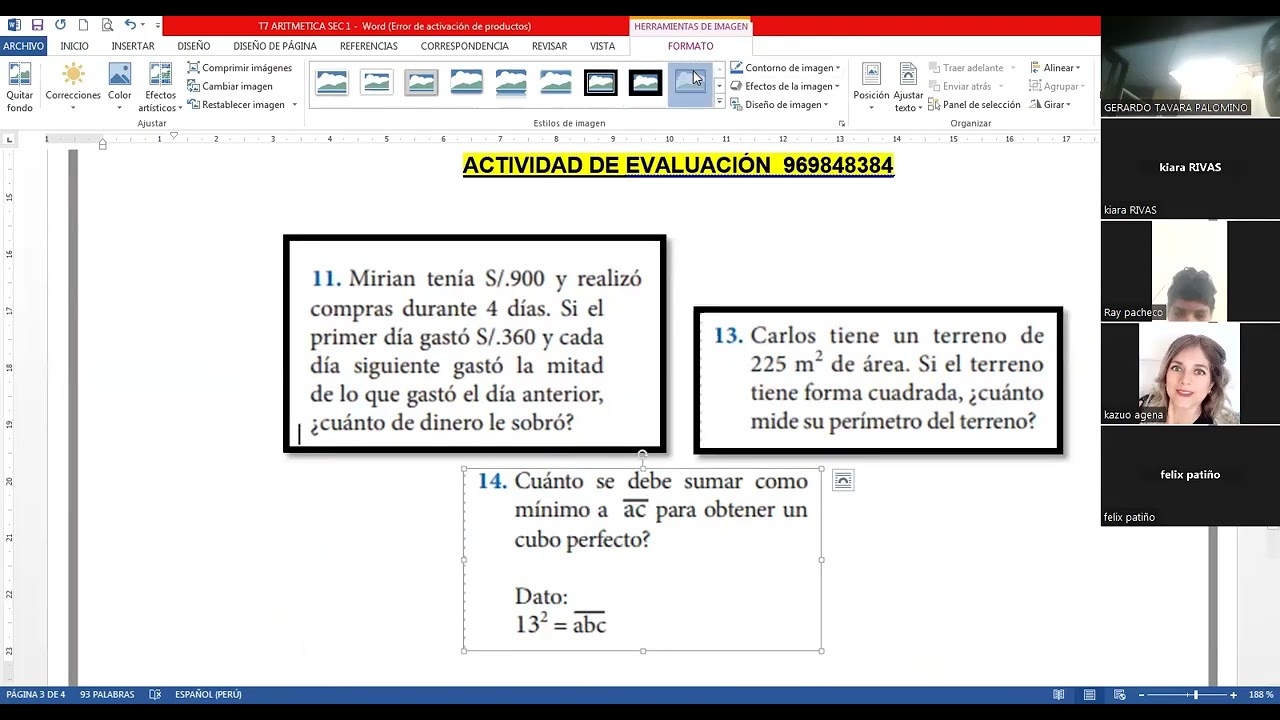Open the Correcciones gallery
1280x720 pixels.
tap(73, 88)
